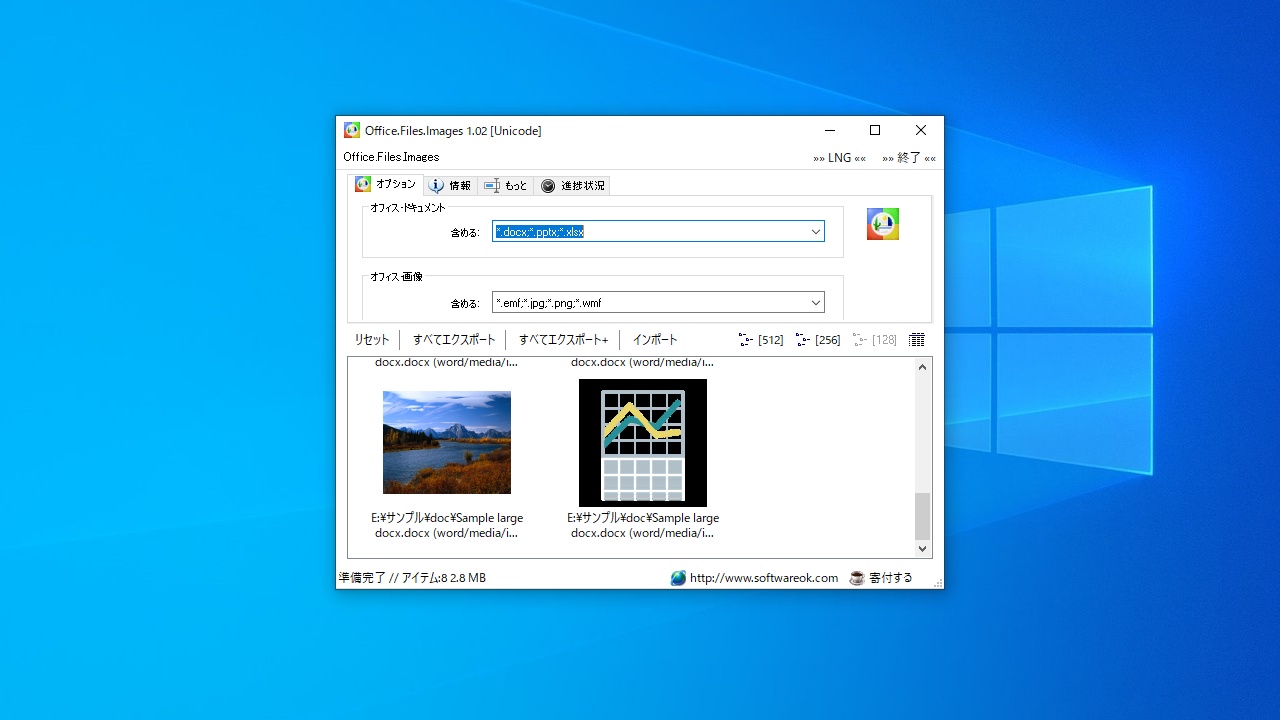Click the 終了 exit menu item
The image size is (1280, 720).
[909, 158]
